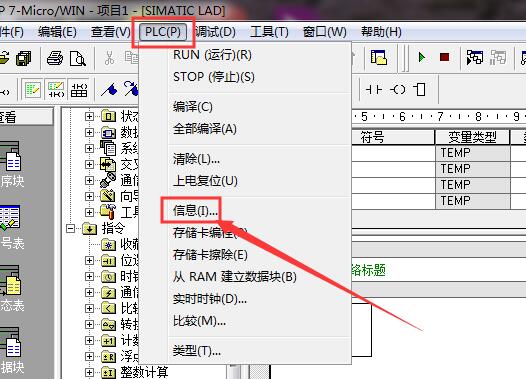Select 上电复位(U) menu entry
This screenshot has width=526, height=379.
[x=205, y=181]
